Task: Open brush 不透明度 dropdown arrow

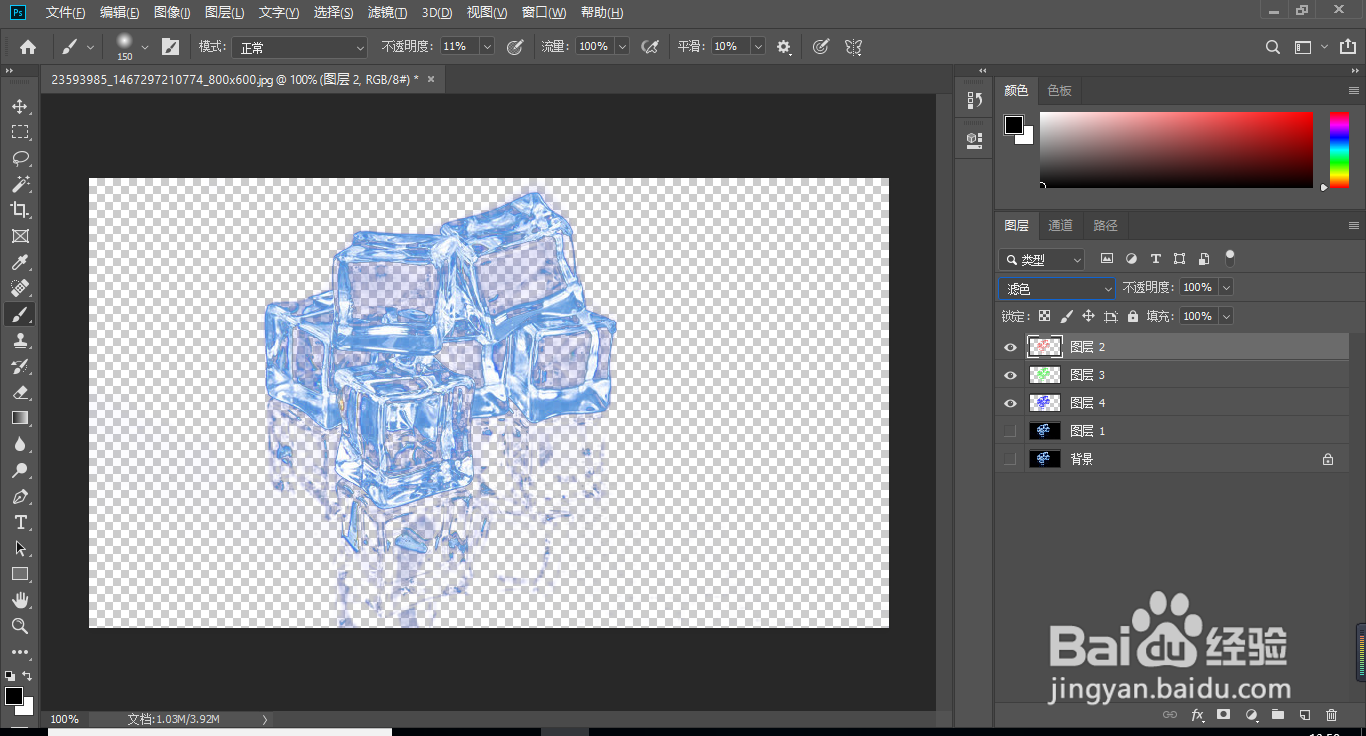Action: tap(487, 46)
